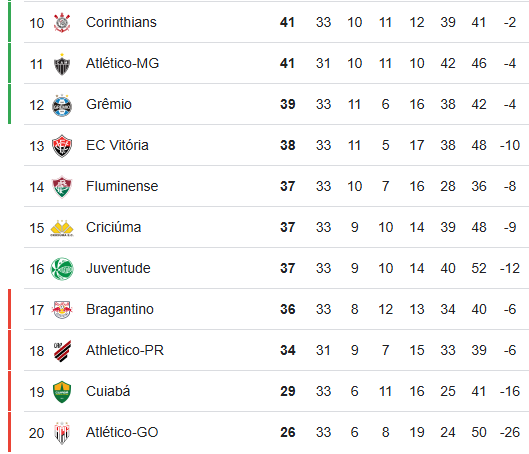The height and width of the screenshot is (454, 529).
Task: Click Cuiabá's 29 points value
Action: [287, 391]
